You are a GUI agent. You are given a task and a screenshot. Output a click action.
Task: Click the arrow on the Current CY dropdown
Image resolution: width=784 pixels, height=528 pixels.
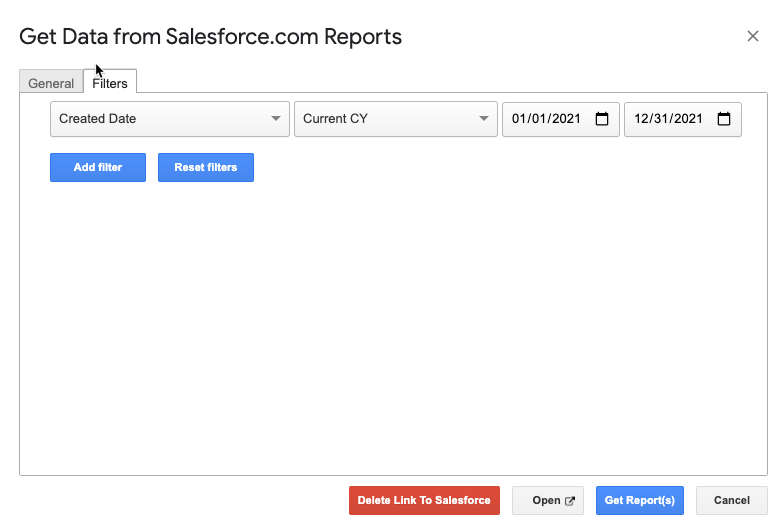coord(484,118)
